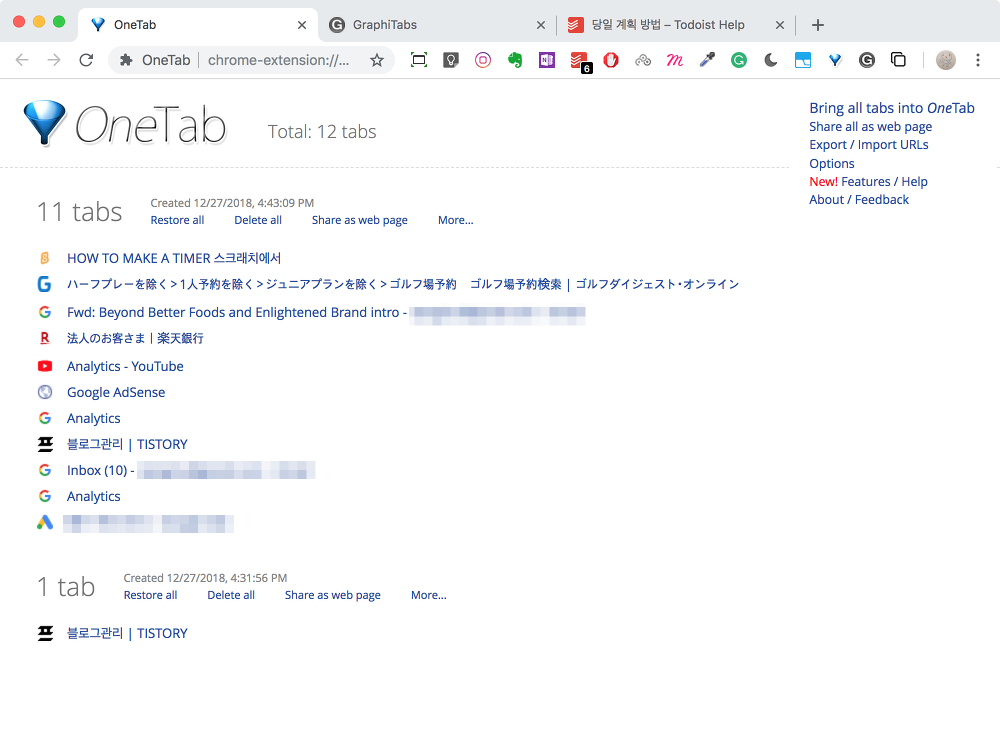Viewport: 1000px width, 750px height.
Task: Close the Todoist Help tab
Action: [779, 25]
